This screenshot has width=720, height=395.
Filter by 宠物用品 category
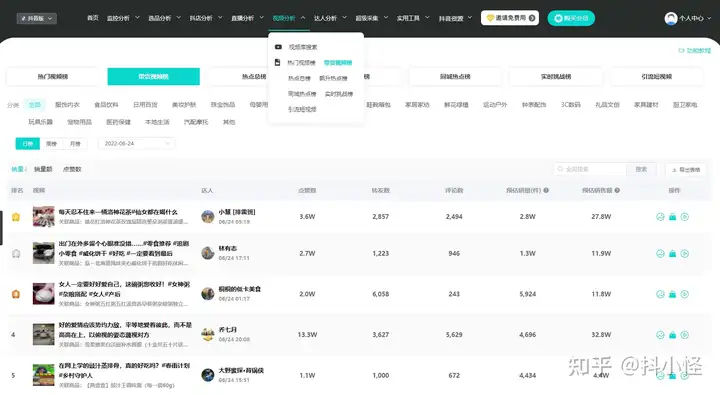79,122
